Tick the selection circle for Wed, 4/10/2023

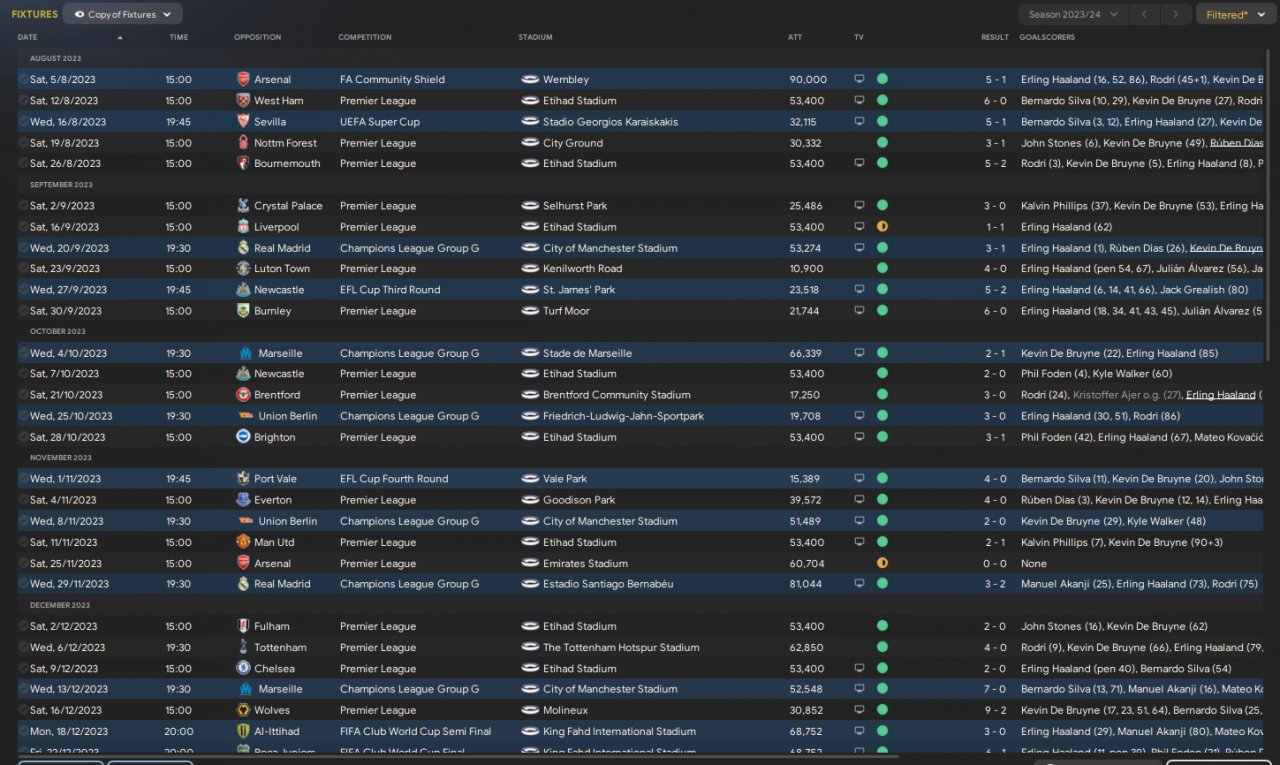[23, 353]
